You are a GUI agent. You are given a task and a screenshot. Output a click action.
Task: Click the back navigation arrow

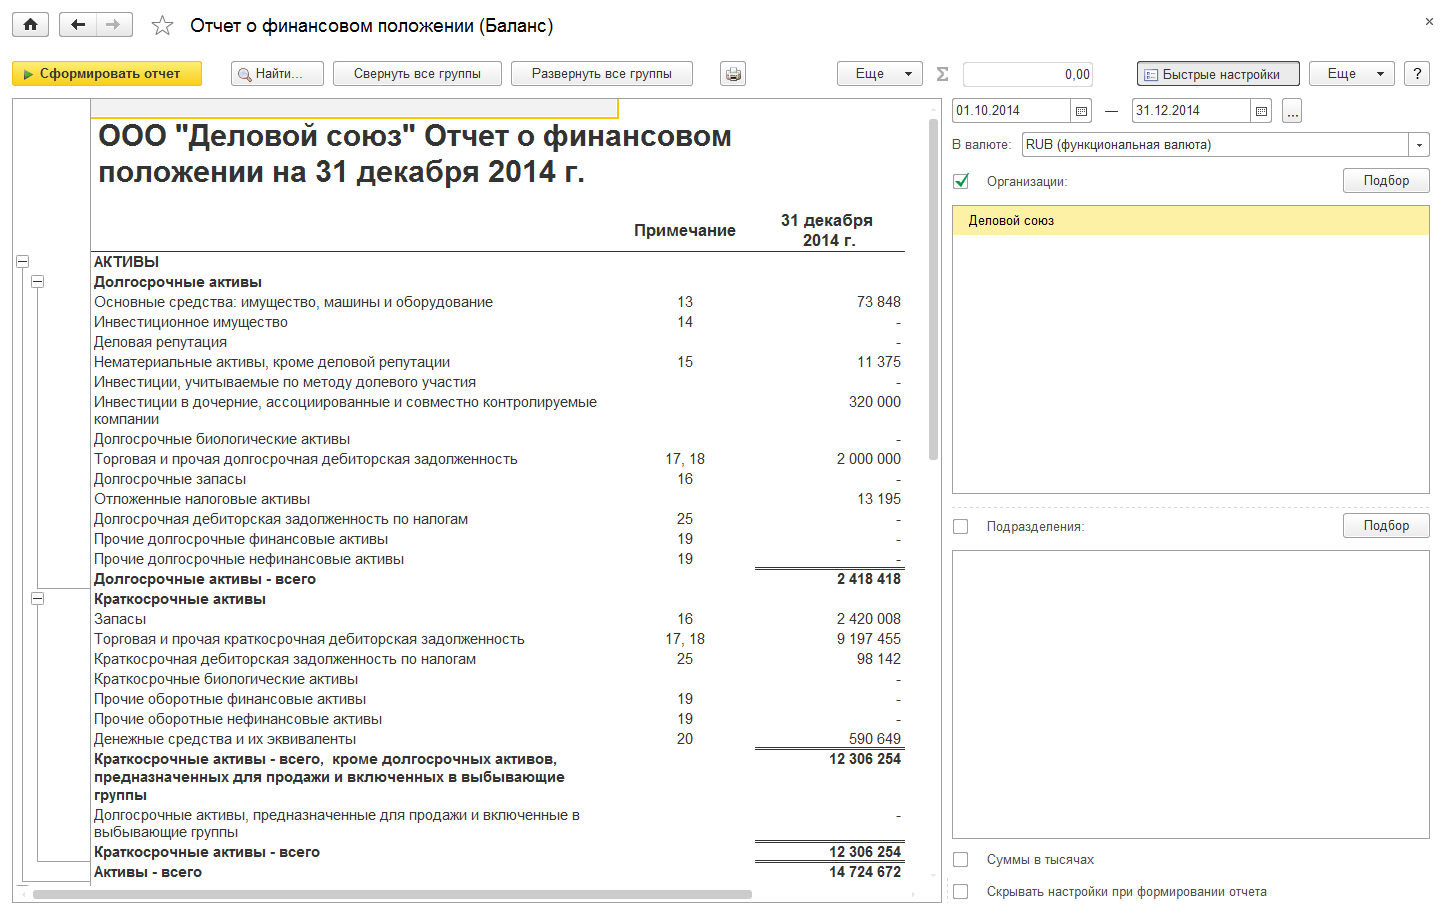pyautogui.click(x=78, y=25)
